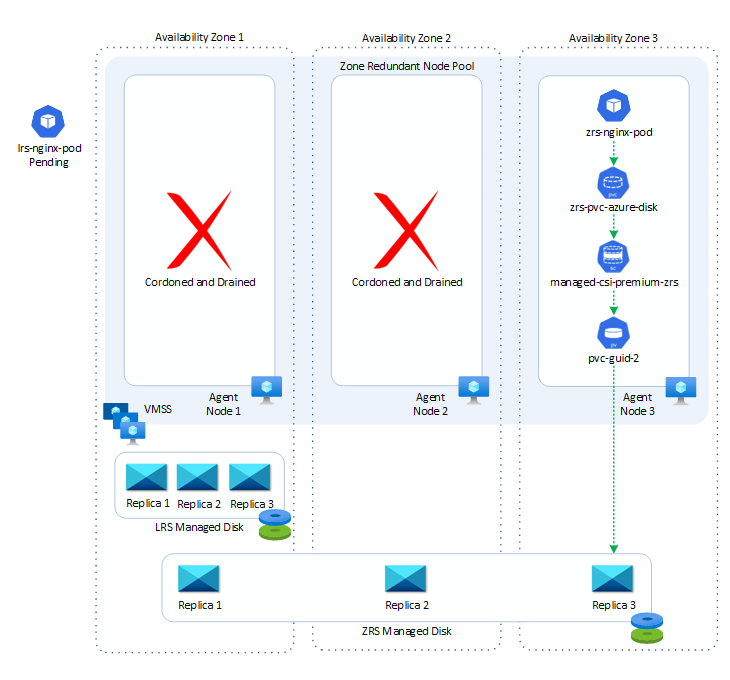
Task: Click the lrs-nginx-pod Pending label text
Action: (x=49, y=155)
